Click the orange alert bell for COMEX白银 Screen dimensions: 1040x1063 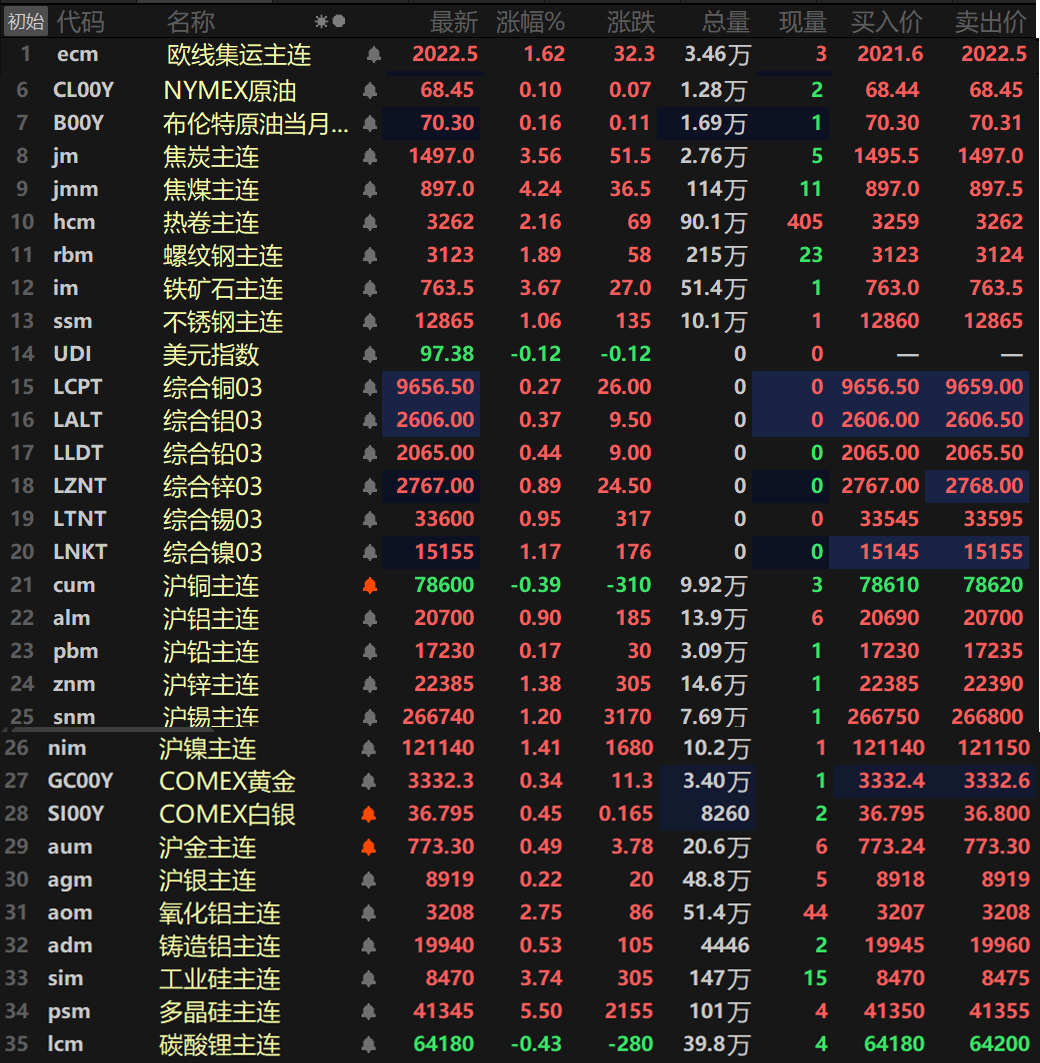tap(368, 814)
